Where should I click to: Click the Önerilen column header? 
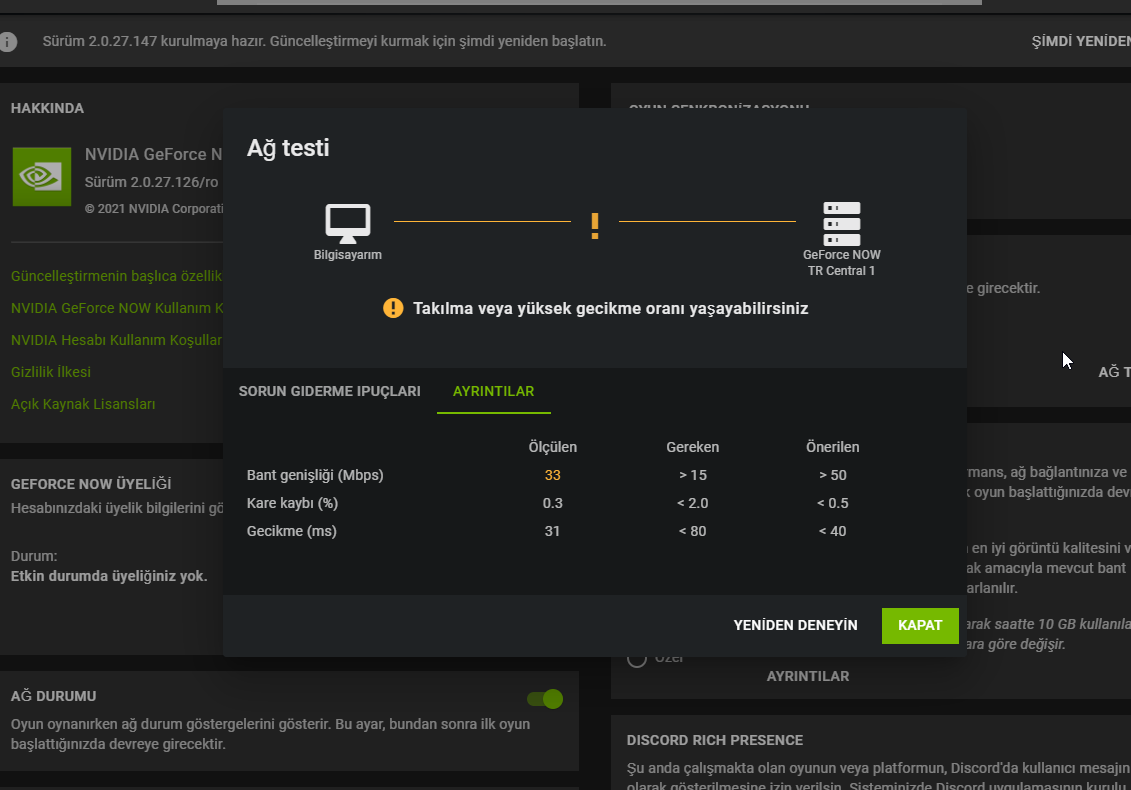point(832,447)
